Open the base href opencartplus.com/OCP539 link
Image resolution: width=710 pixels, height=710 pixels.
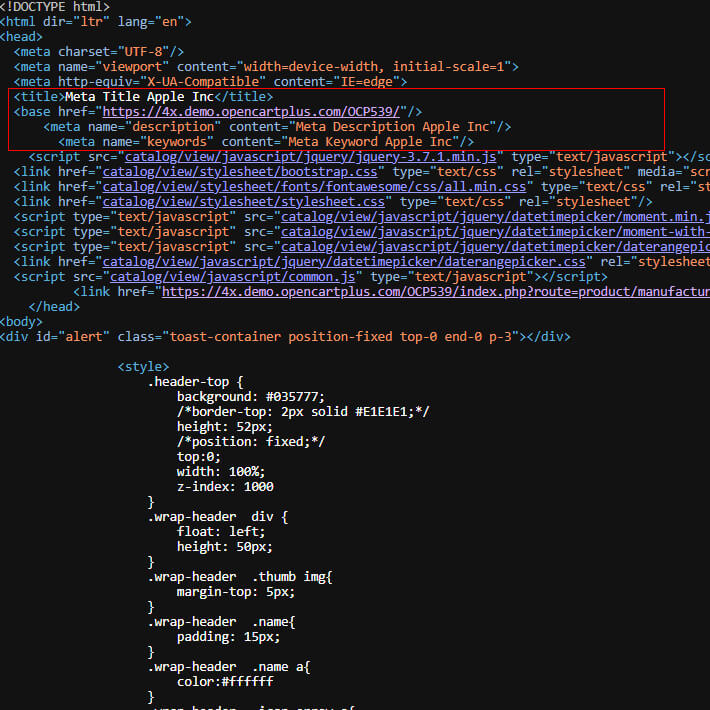(x=251, y=112)
